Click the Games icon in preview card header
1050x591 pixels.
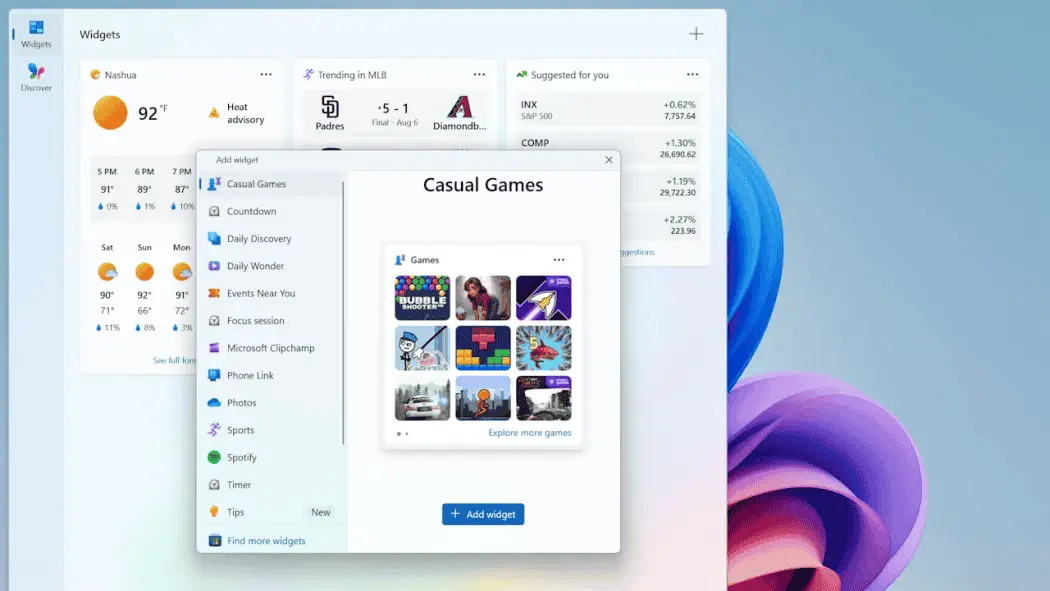(400, 260)
